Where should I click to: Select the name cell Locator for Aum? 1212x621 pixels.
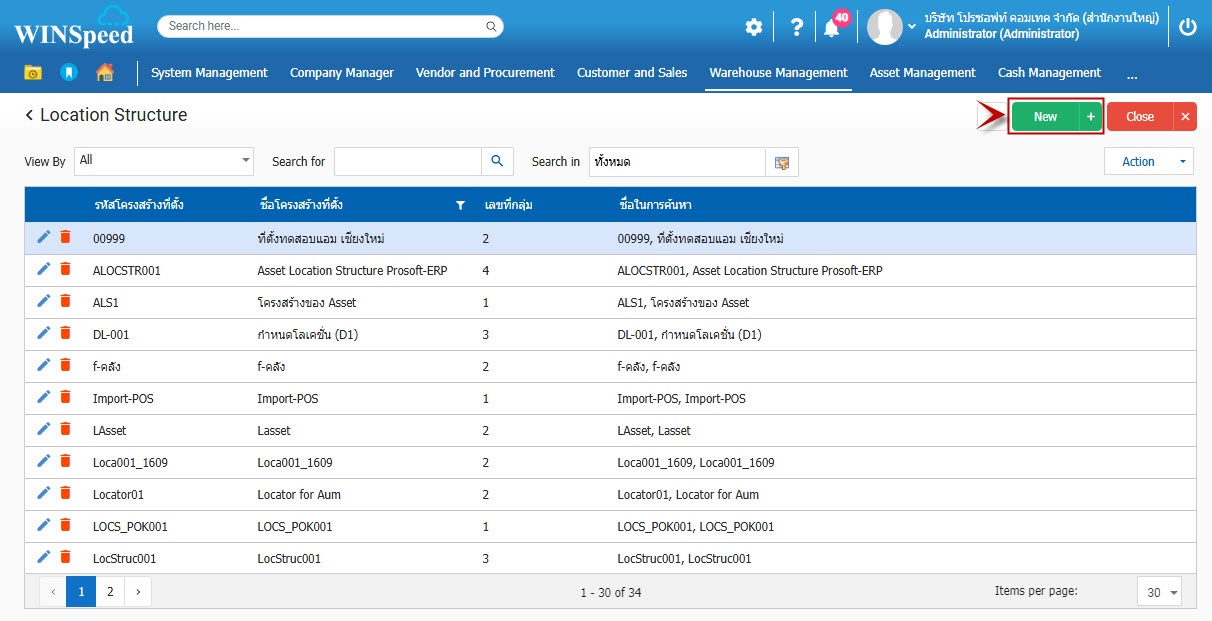298,495
